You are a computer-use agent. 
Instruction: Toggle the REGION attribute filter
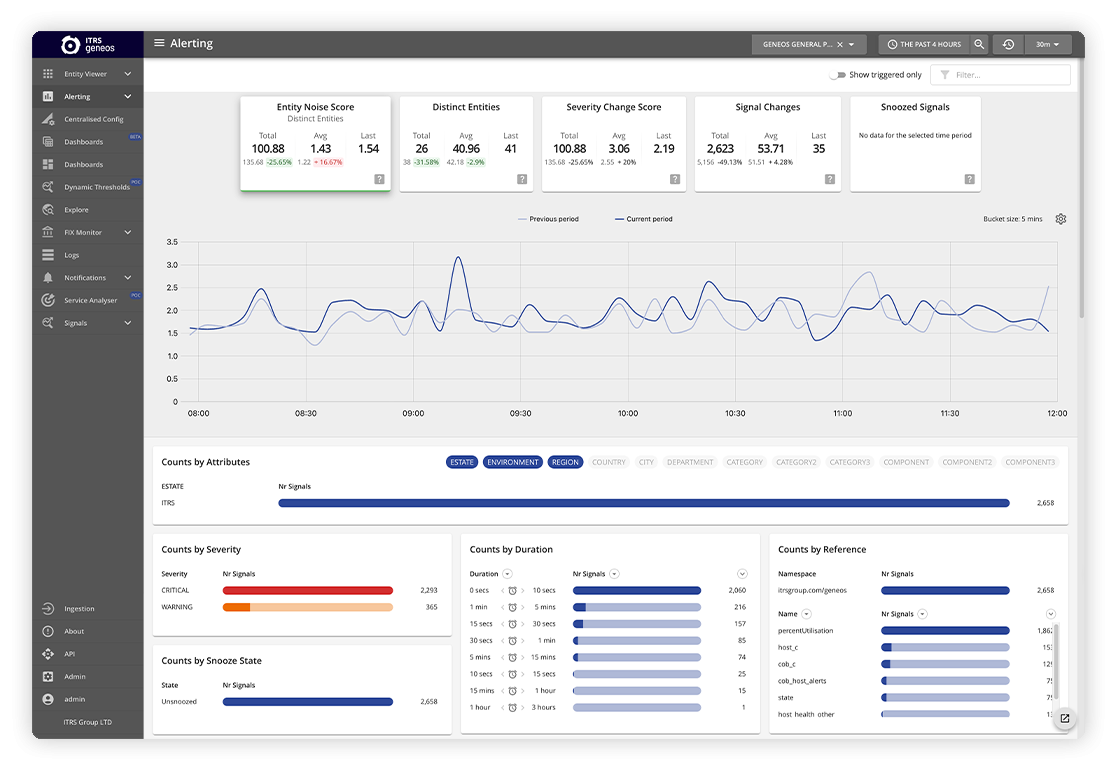pyautogui.click(x=565, y=462)
